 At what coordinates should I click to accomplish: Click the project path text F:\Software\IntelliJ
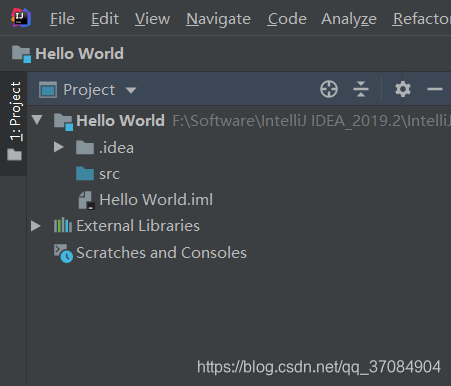pos(312,121)
